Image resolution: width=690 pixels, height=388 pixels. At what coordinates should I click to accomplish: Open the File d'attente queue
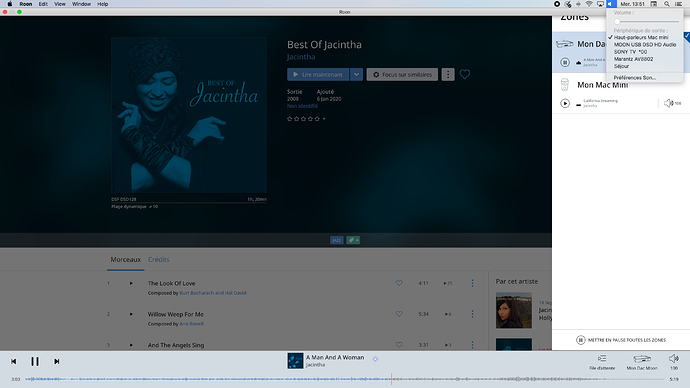click(602, 362)
